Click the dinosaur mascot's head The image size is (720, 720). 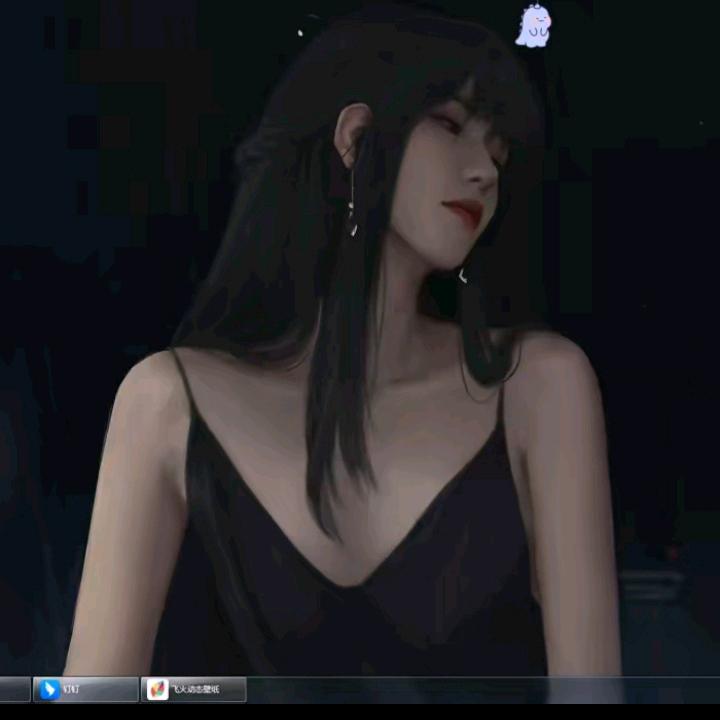[534, 16]
